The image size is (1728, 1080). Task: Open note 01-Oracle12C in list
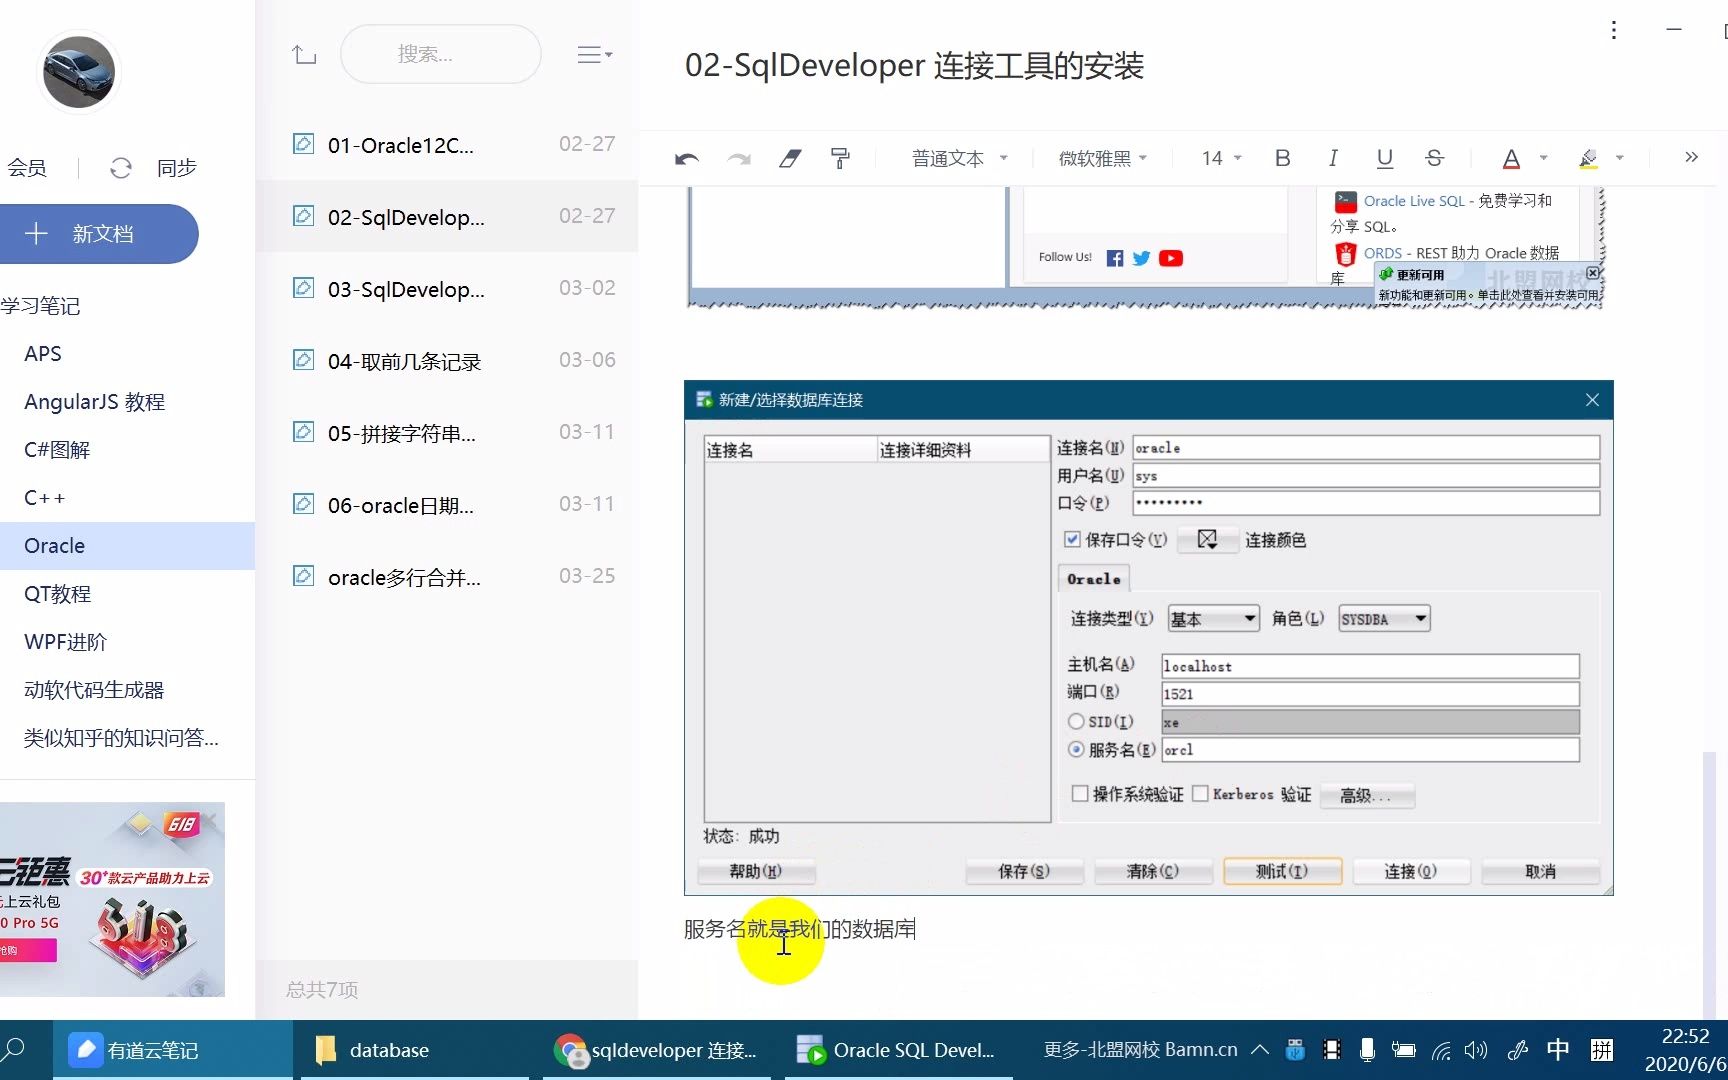447,145
